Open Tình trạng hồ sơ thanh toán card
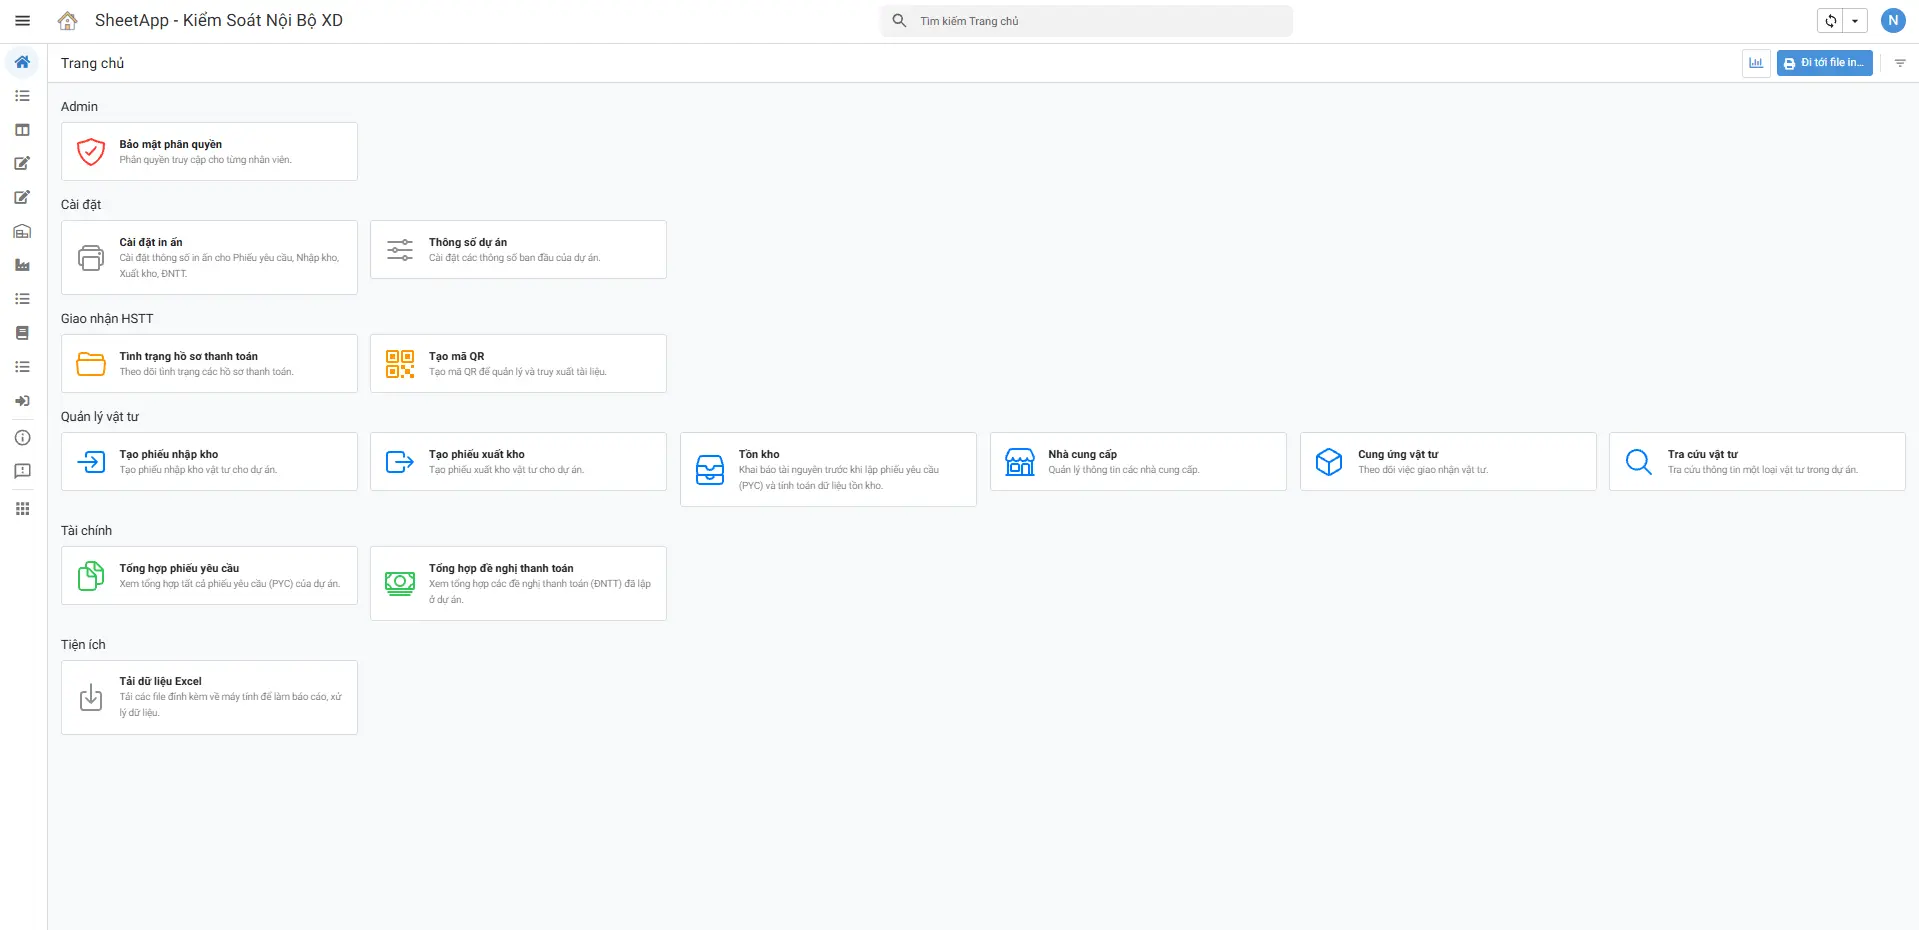The height and width of the screenshot is (930, 1919). 209,363
